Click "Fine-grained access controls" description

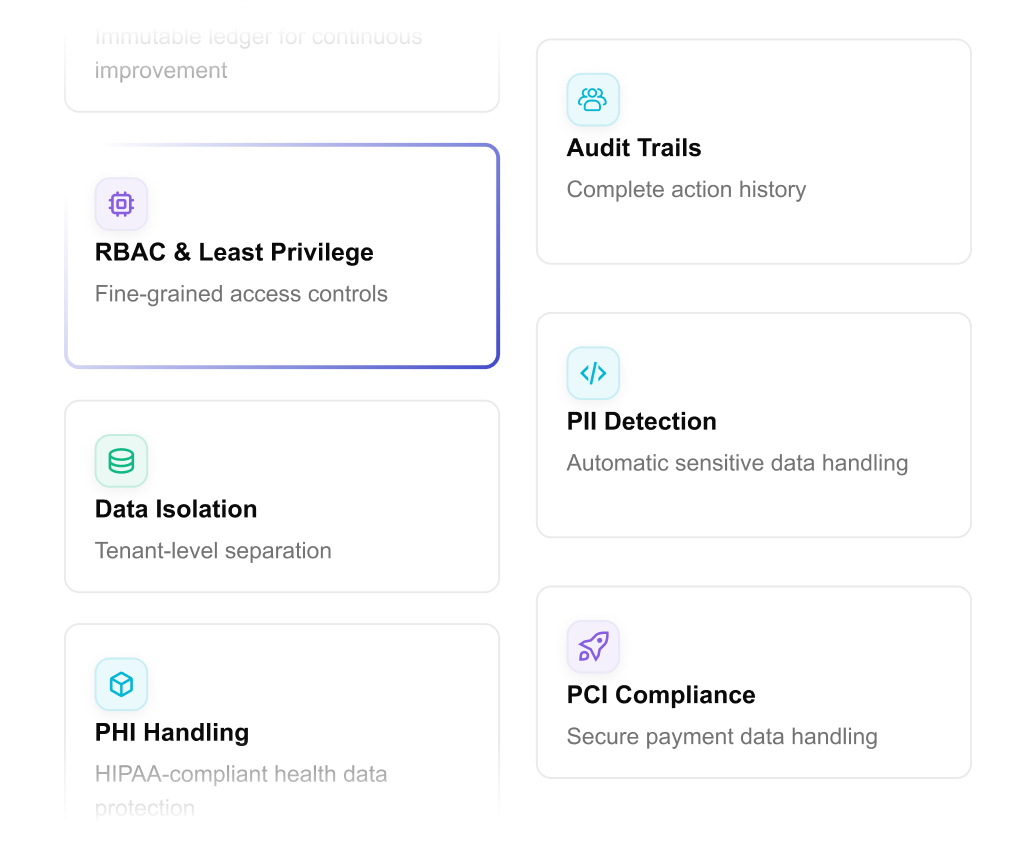(x=241, y=294)
